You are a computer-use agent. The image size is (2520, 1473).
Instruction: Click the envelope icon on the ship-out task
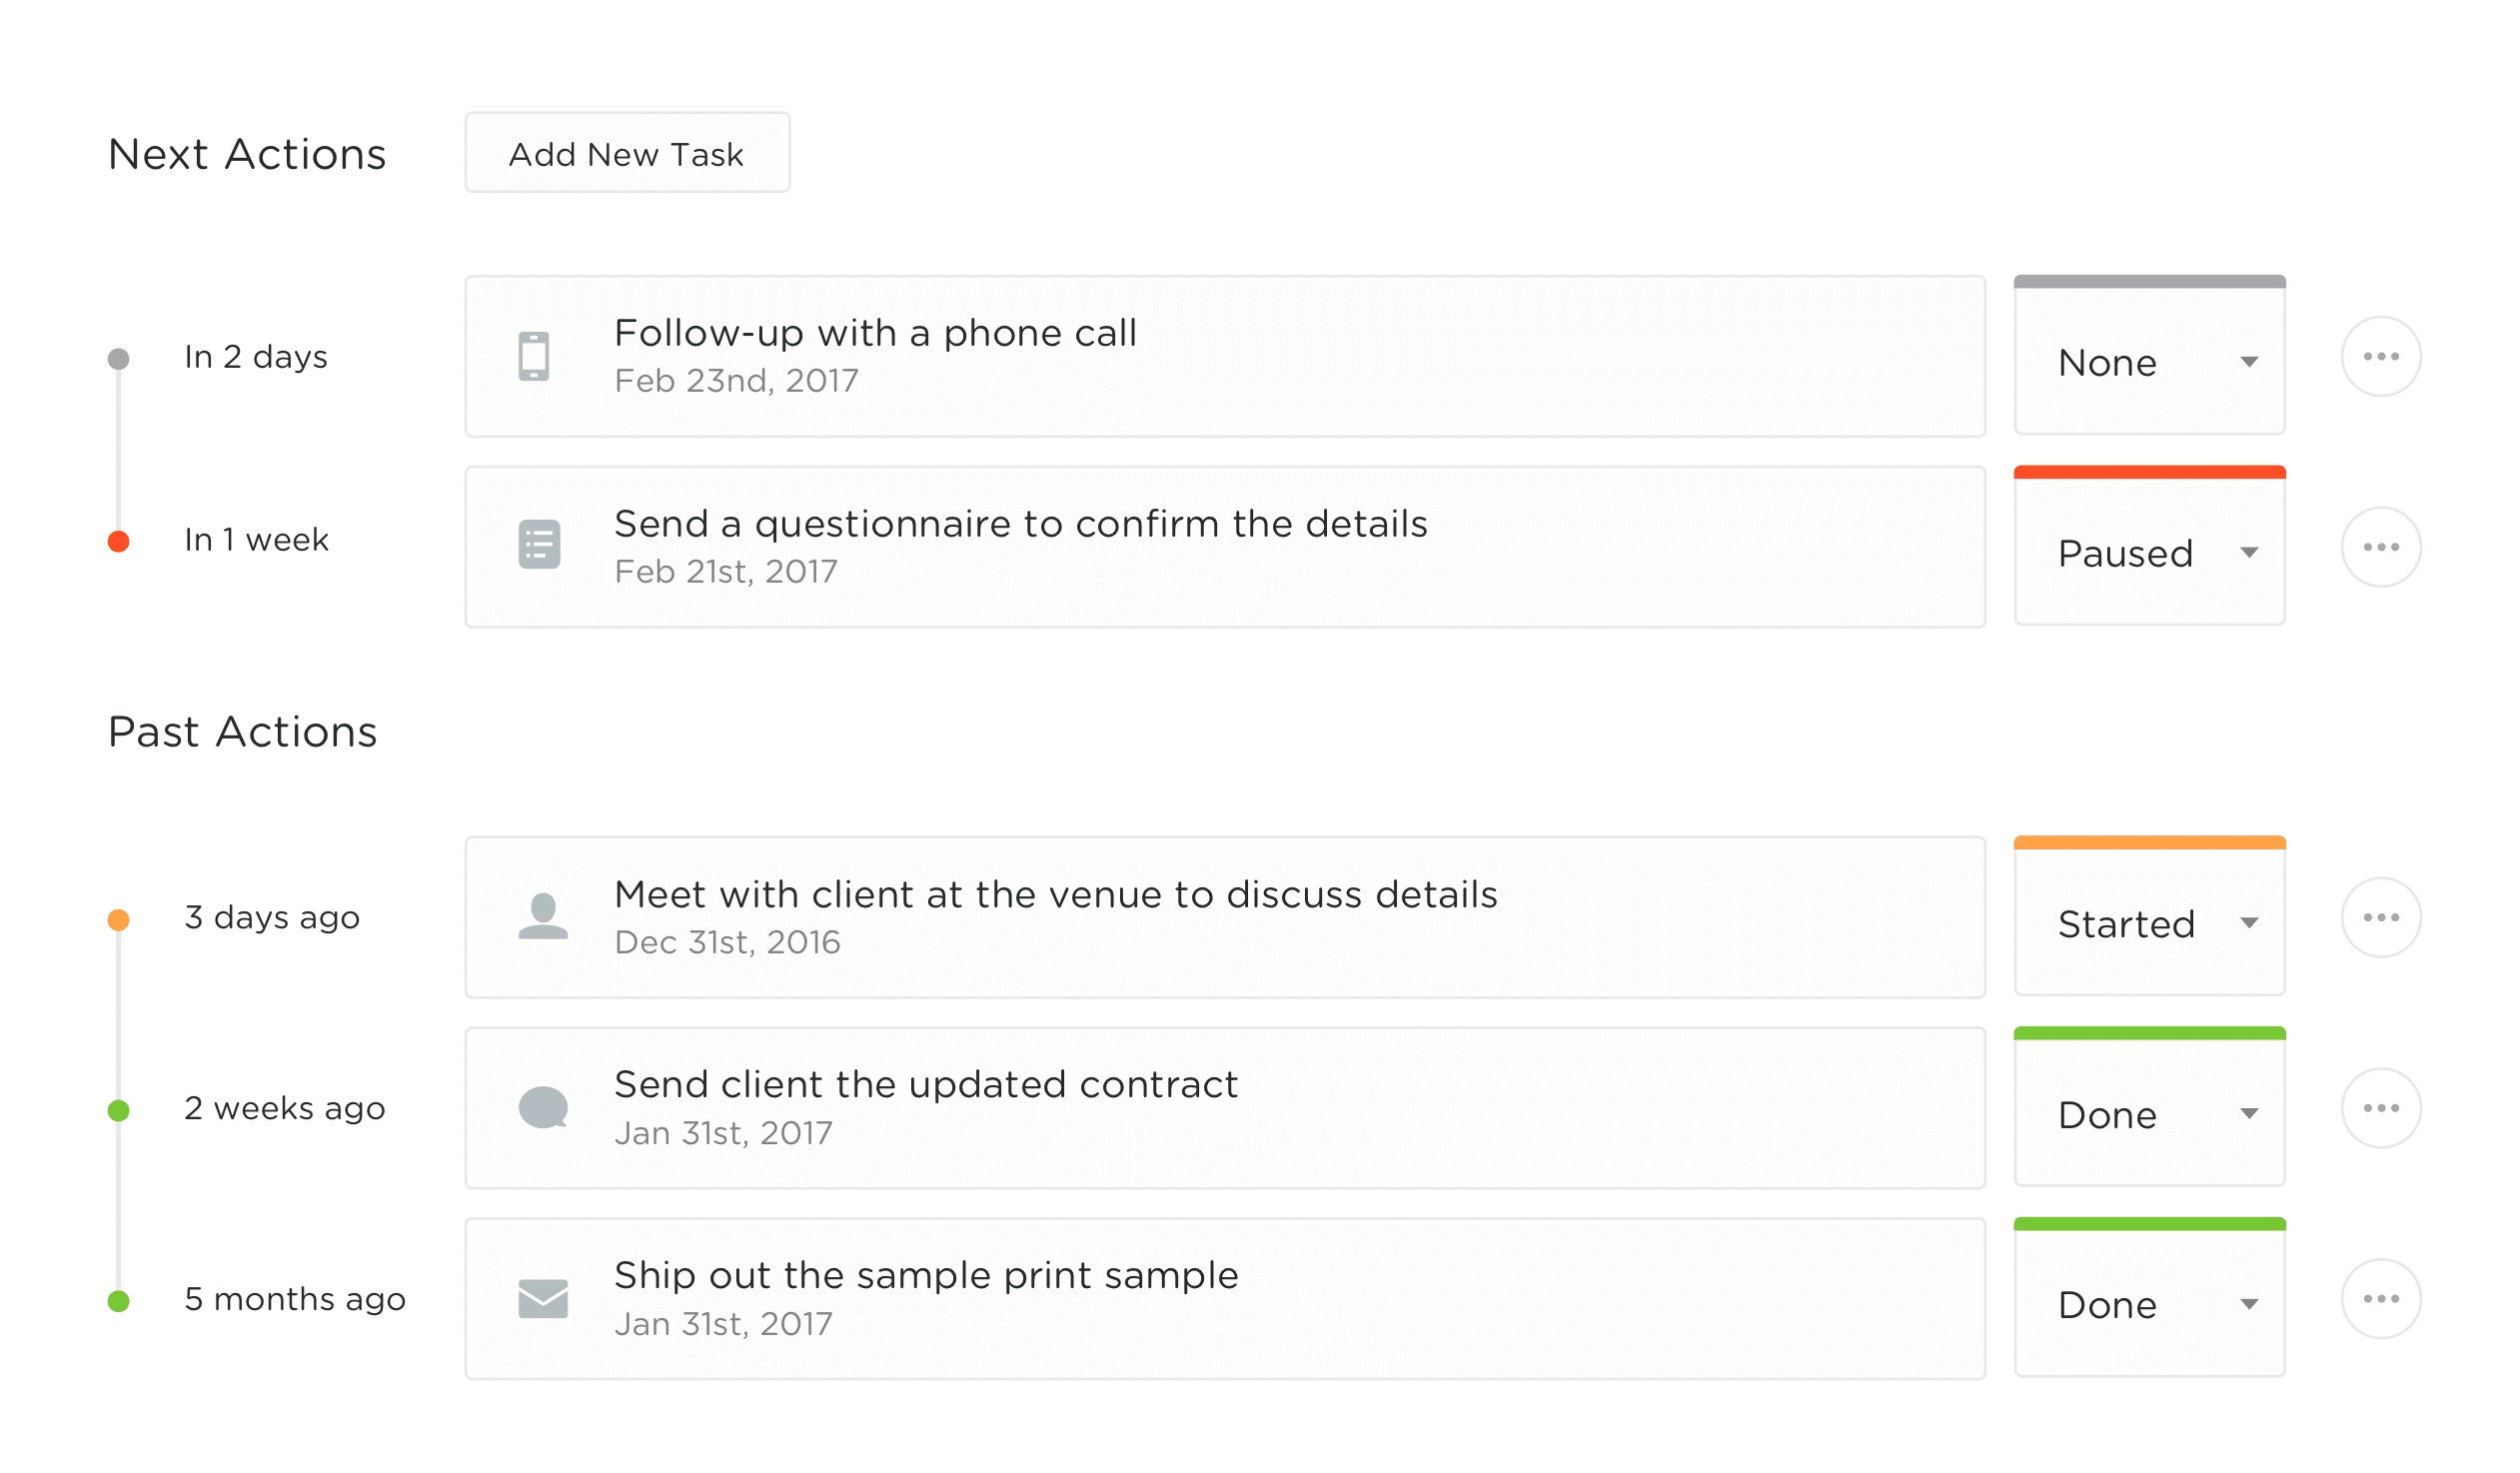coord(543,1300)
